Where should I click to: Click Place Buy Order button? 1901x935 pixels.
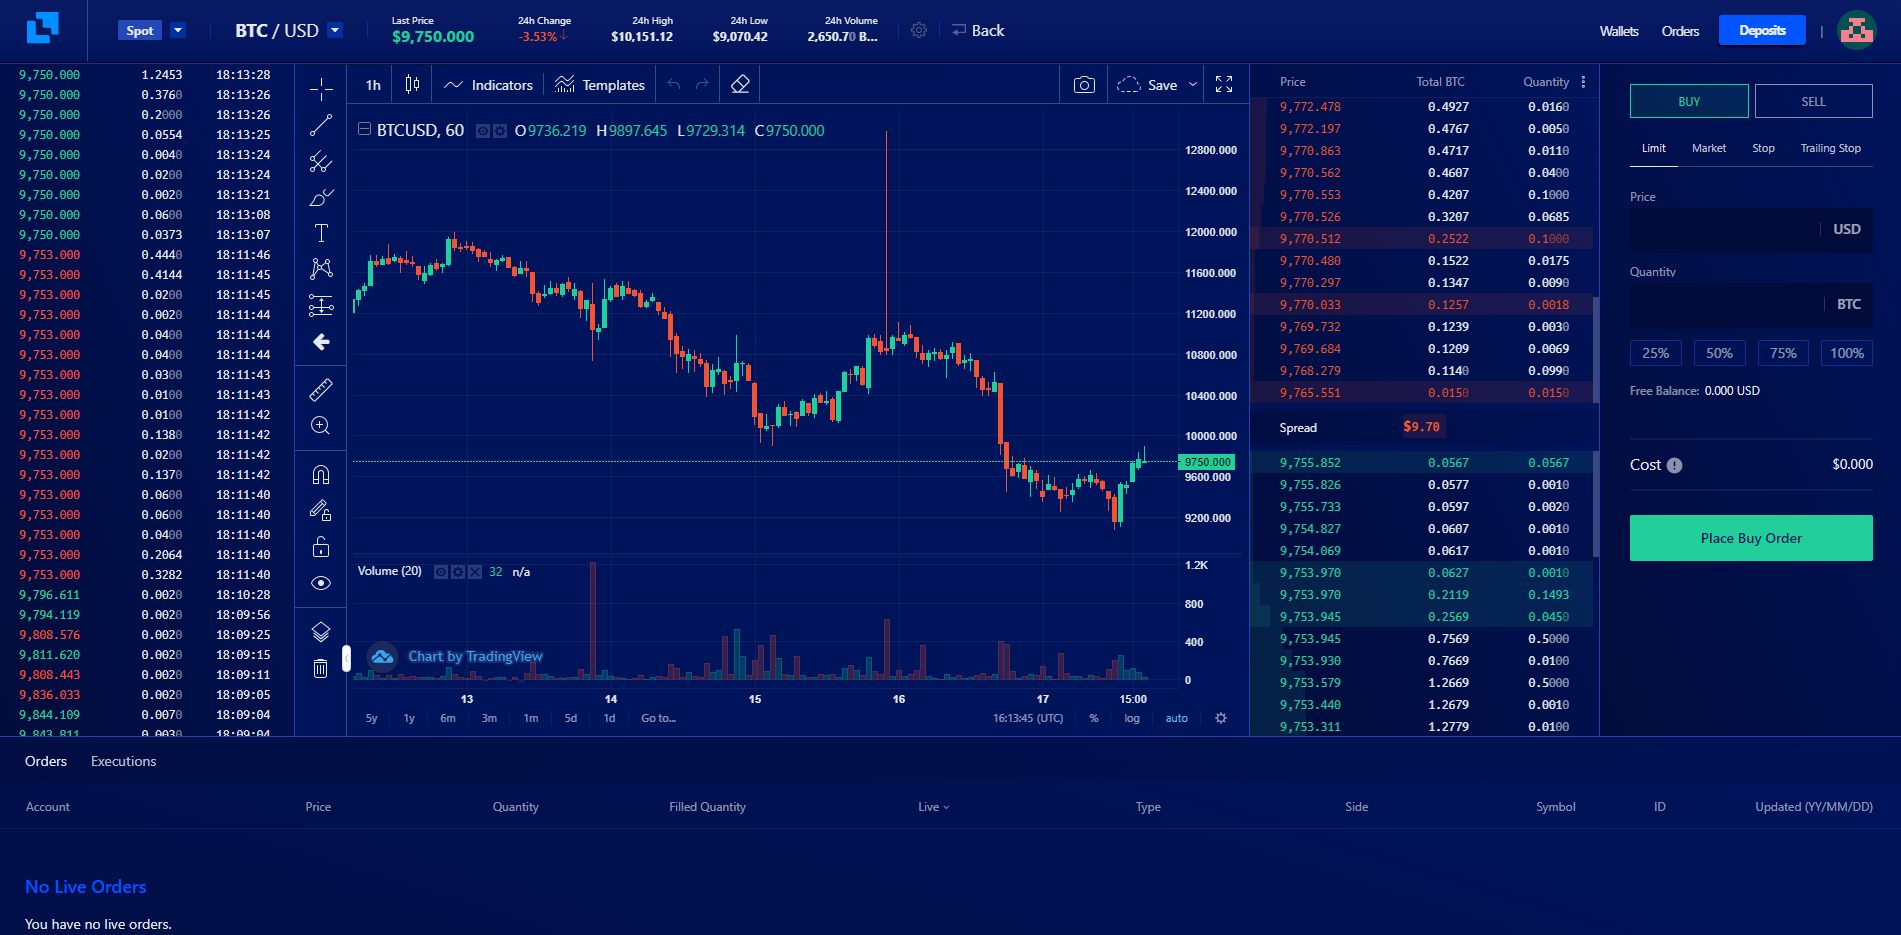click(1751, 538)
